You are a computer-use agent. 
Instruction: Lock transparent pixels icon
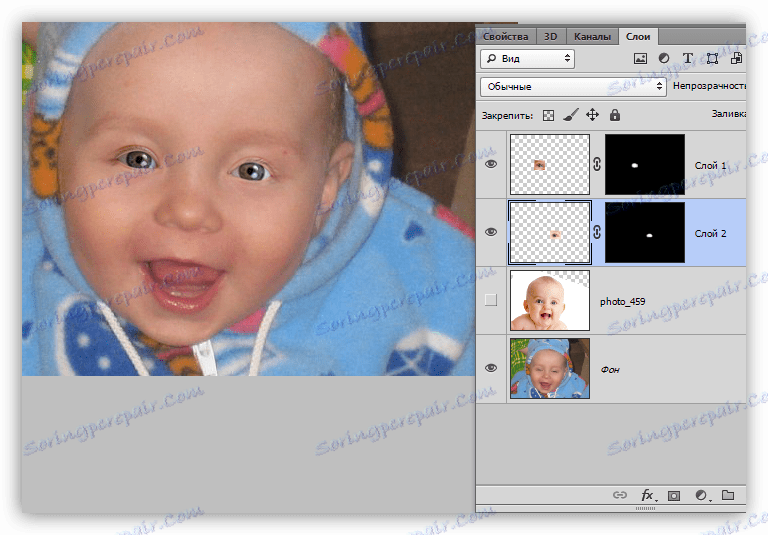point(549,116)
